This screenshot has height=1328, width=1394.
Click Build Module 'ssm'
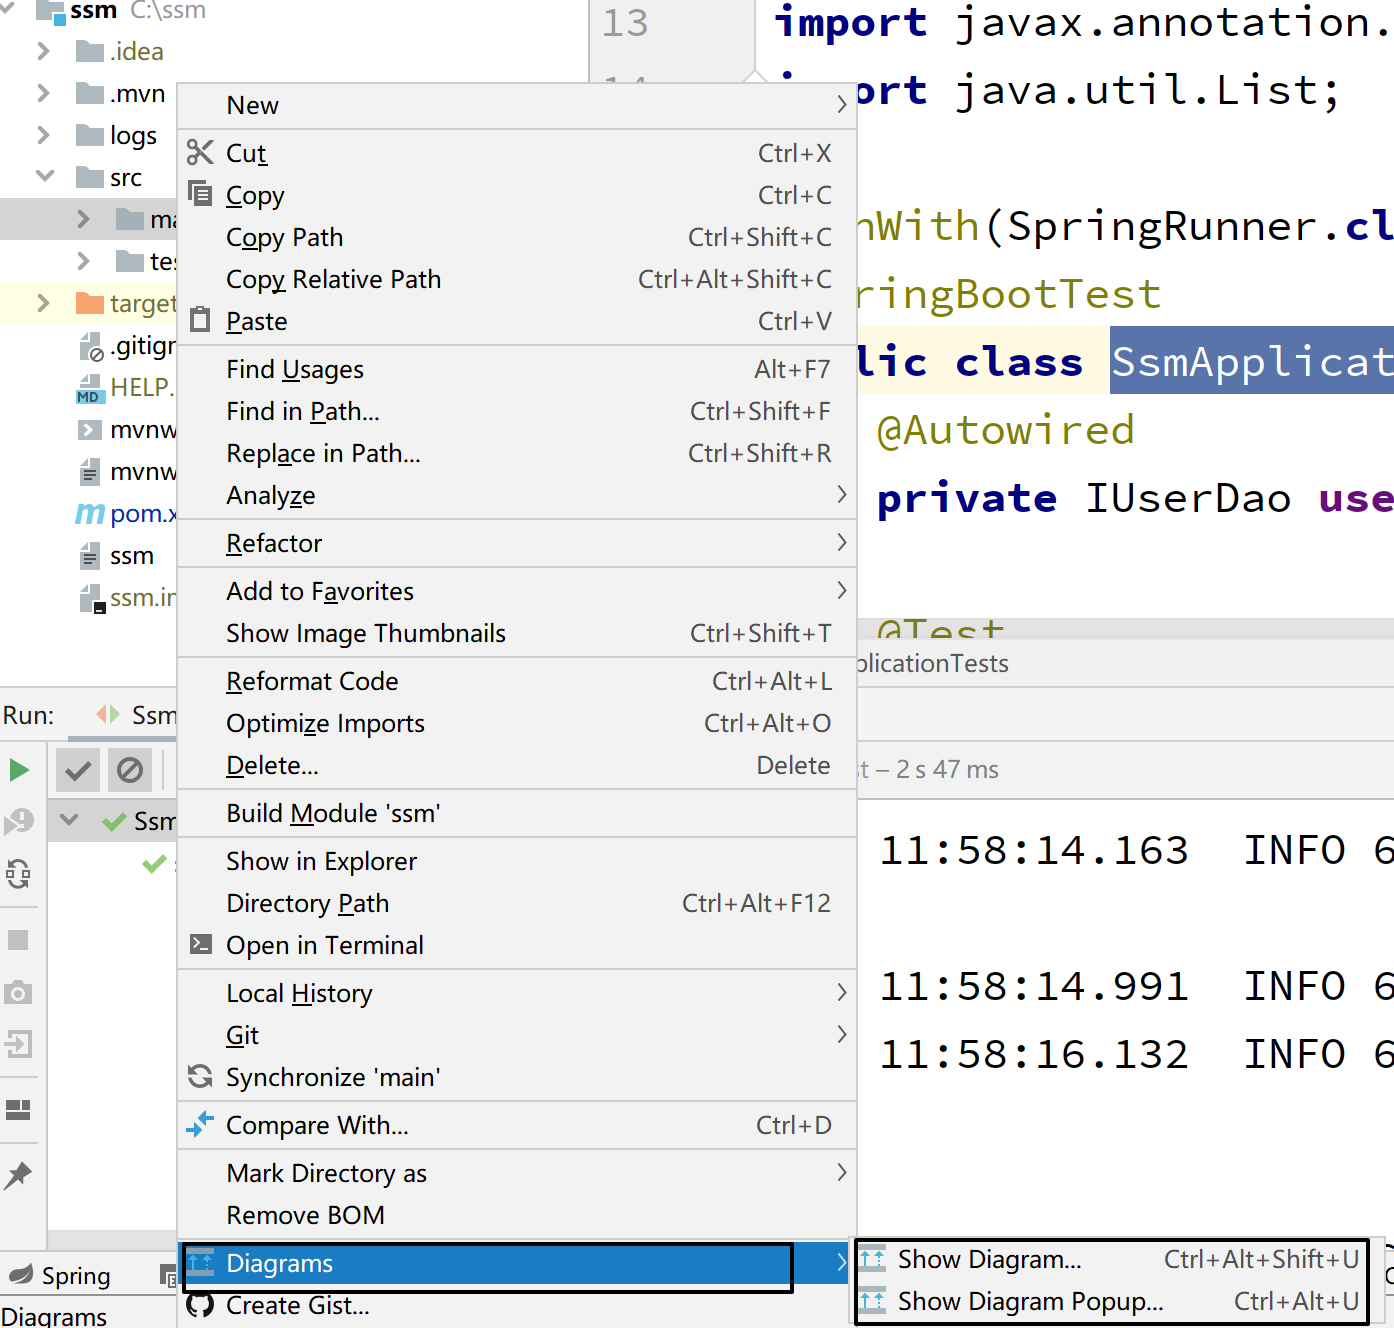517,813
